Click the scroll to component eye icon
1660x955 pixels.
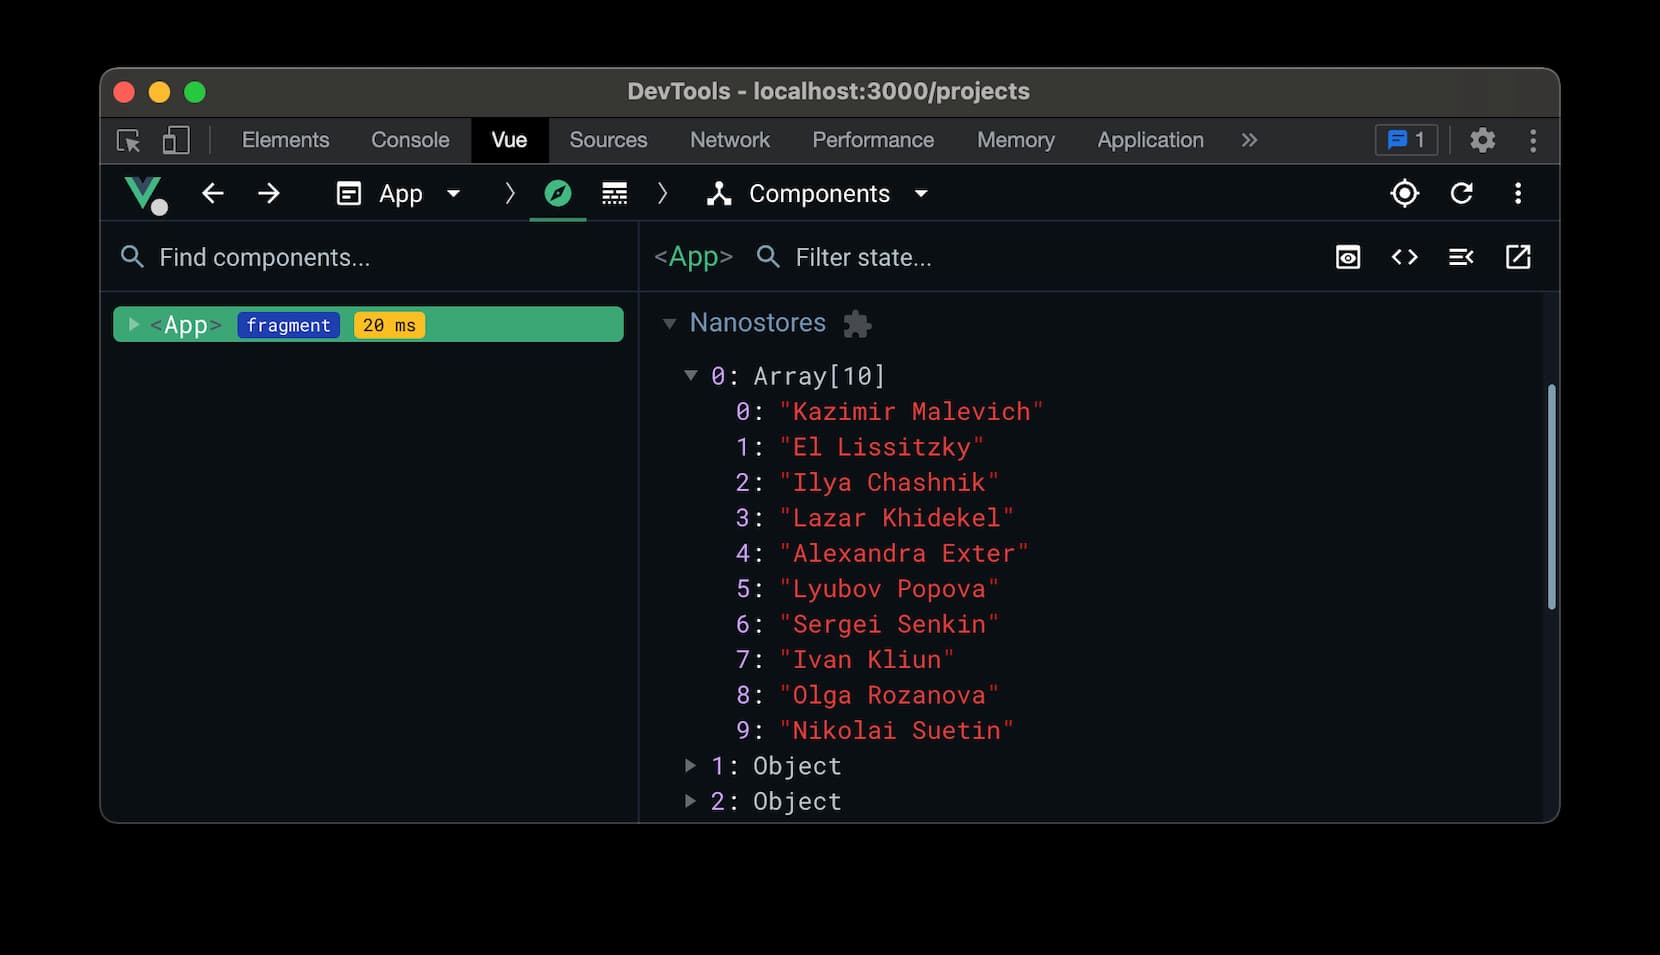1347,257
